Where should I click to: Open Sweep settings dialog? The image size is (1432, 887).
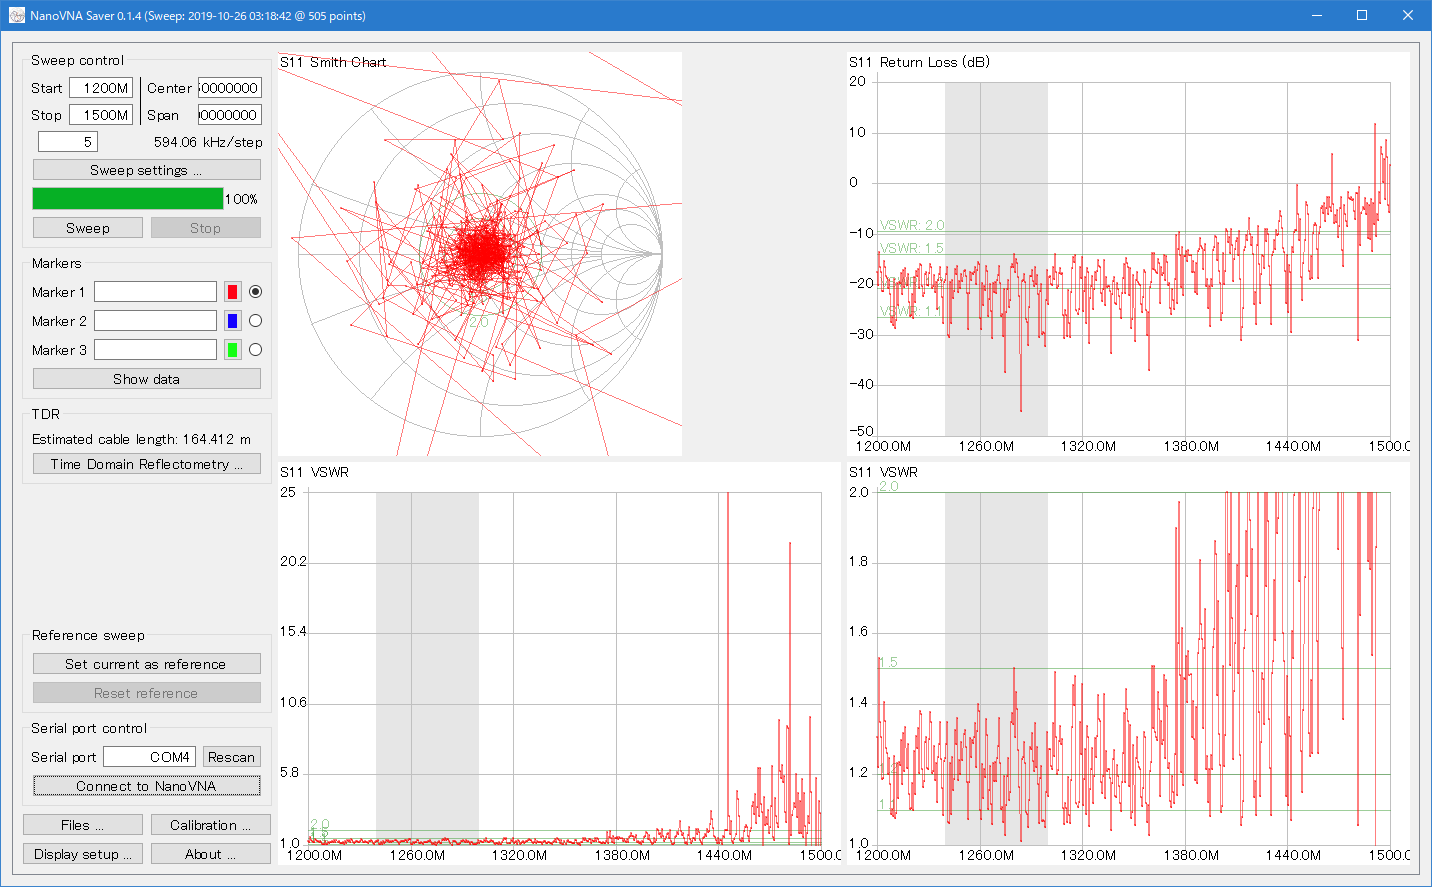click(x=147, y=170)
